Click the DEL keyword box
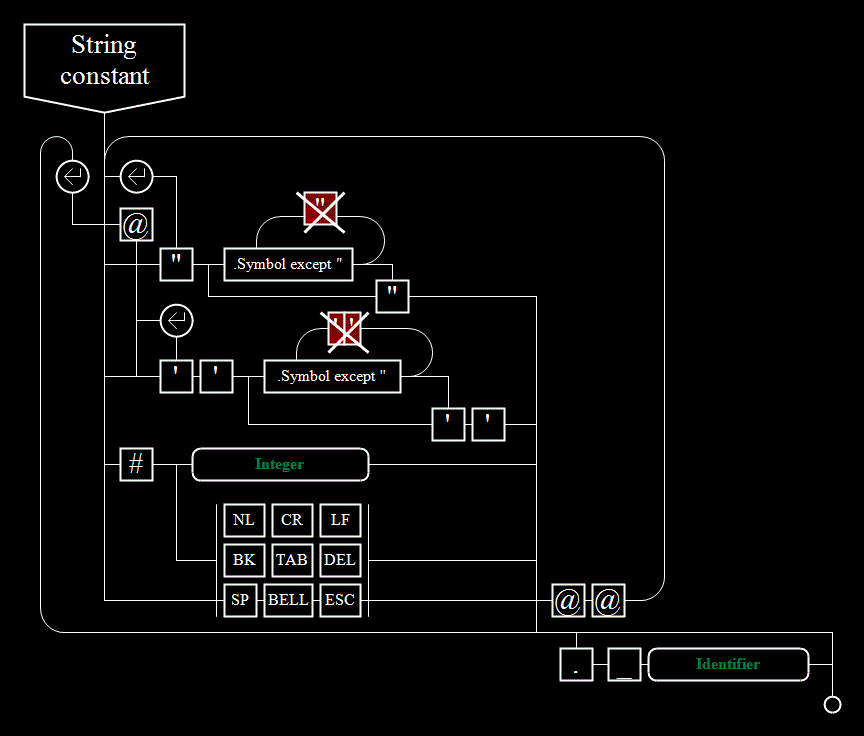Viewport: 864px width, 736px height. (340, 560)
